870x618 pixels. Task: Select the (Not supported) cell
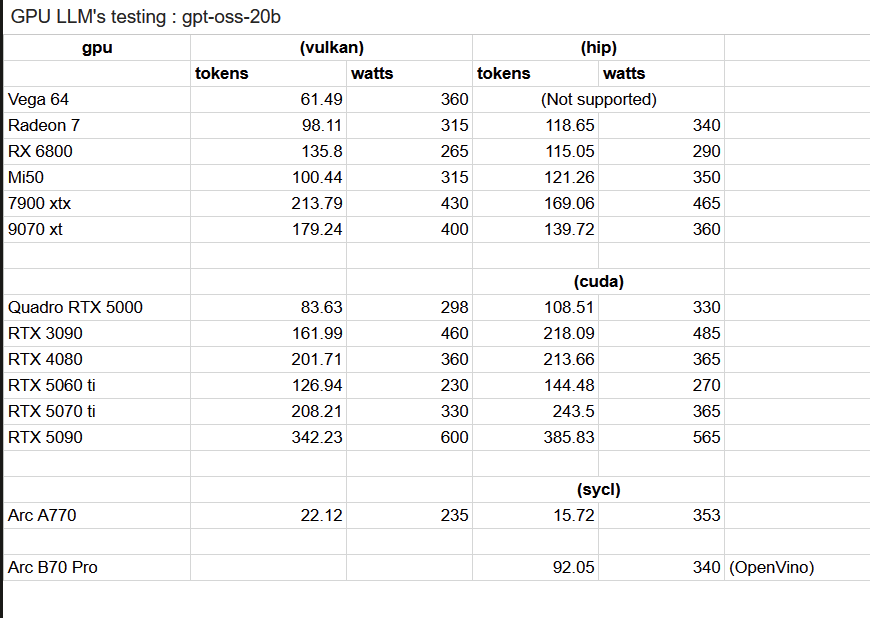[598, 99]
